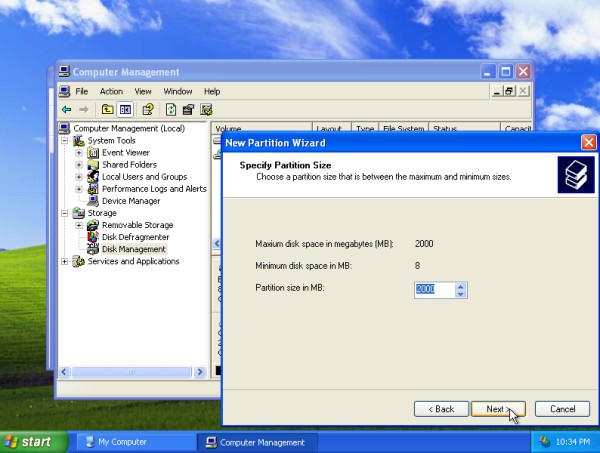
Task: Open the Help menu
Action: pyautogui.click(x=212, y=91)
